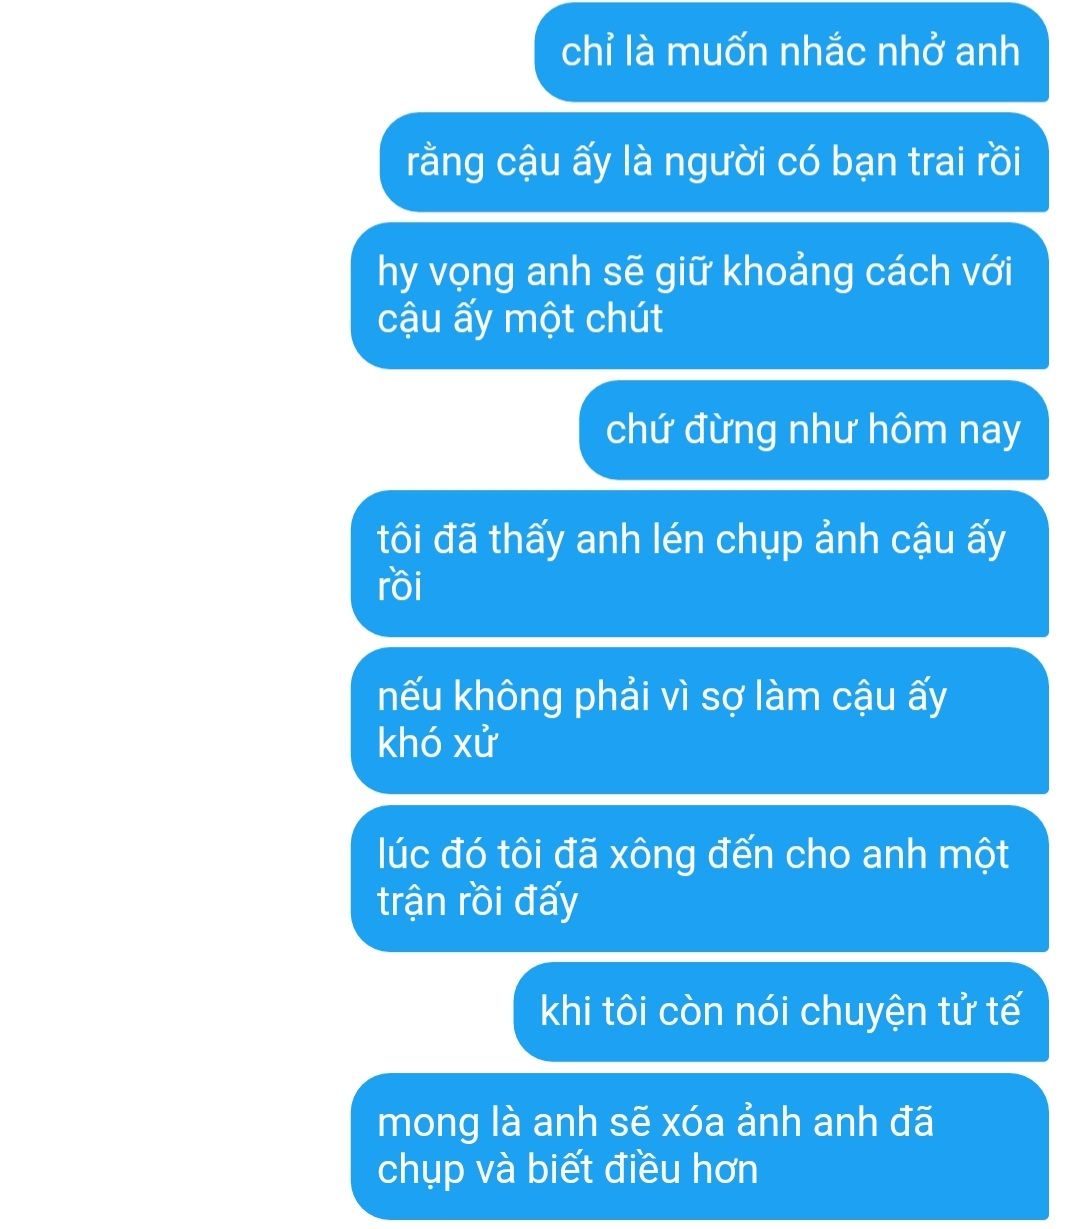Screen dimensions: 1080x1229
Task: Click the line 'chụp và biết điều hơn'
Action: pyautogui.click(x=567, y=1169)
